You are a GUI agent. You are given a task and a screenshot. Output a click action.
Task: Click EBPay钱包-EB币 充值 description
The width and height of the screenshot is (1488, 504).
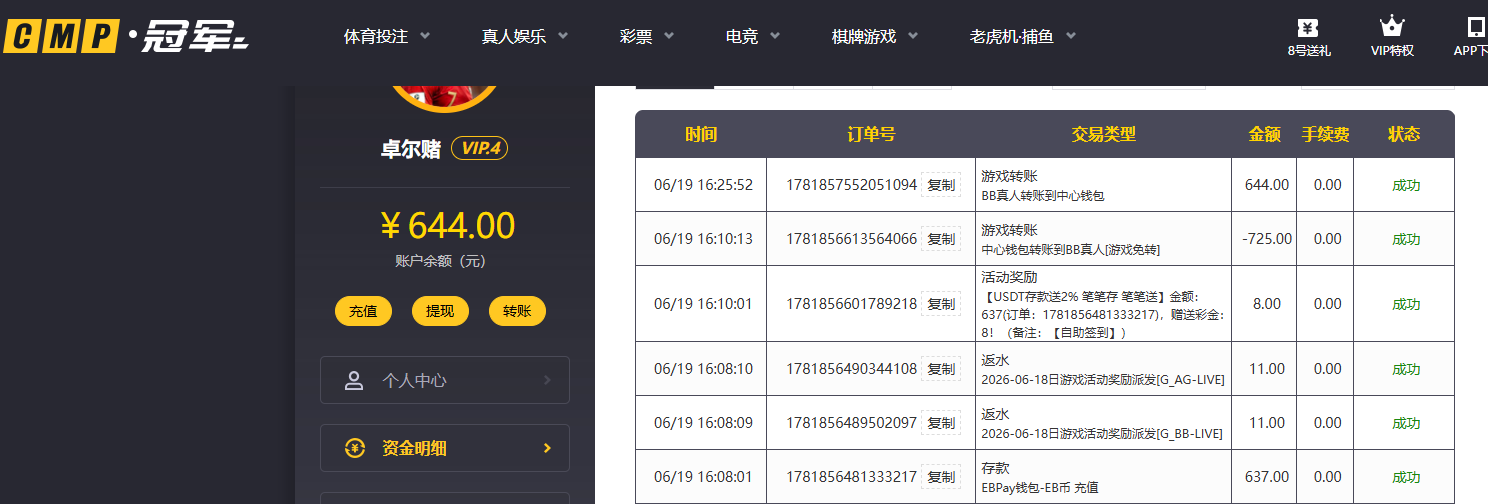pos(1040,488)
